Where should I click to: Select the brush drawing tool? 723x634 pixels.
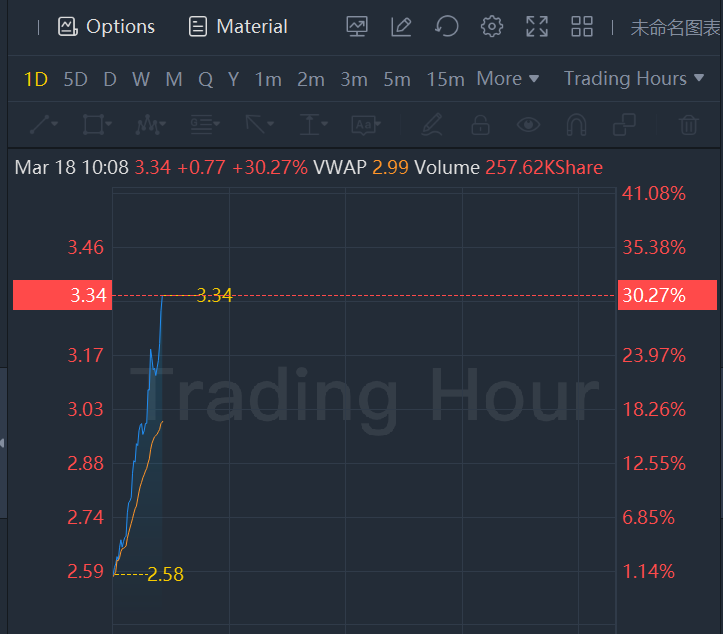pyautogui.click(x=432, y=125)
